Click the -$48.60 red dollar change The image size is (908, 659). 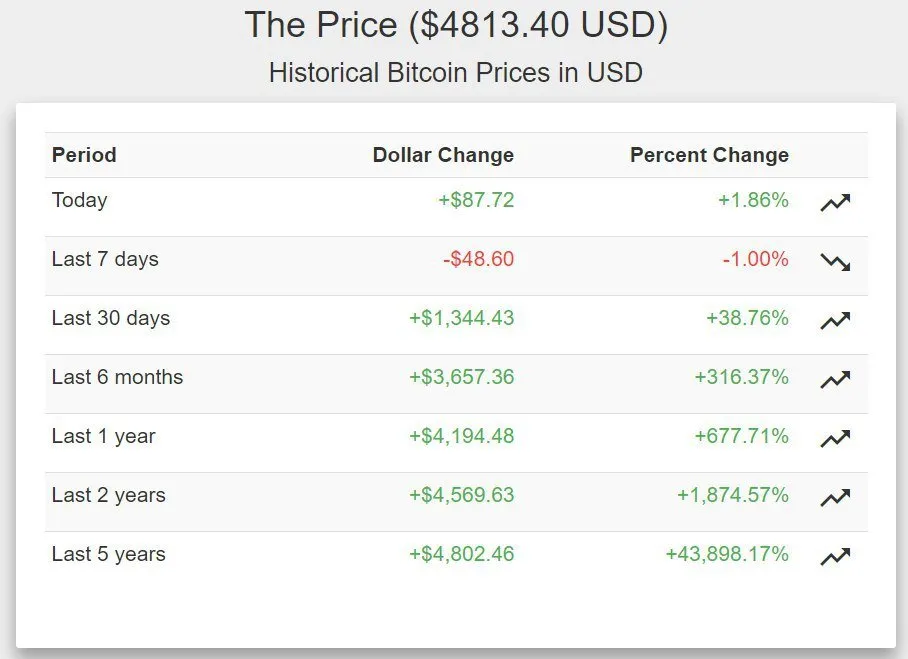pos(478,259)
